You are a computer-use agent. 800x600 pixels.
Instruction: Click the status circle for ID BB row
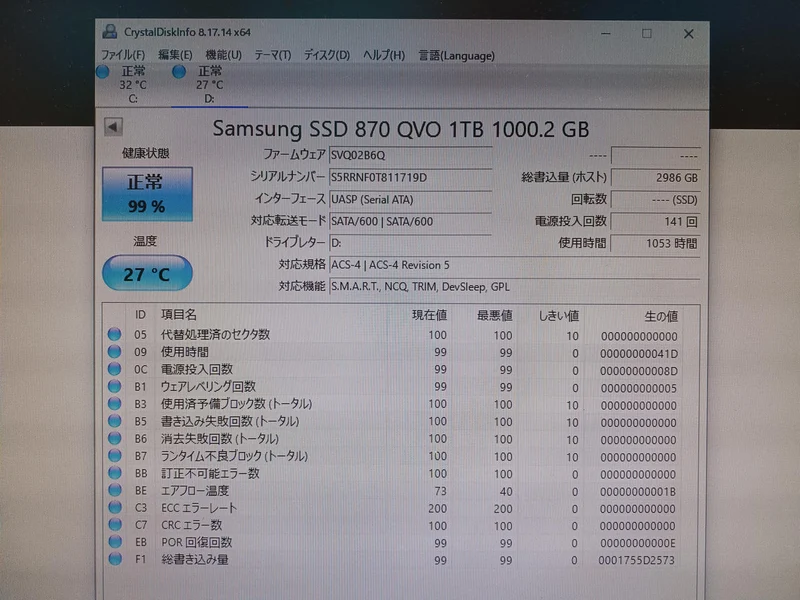coord(115,473)
